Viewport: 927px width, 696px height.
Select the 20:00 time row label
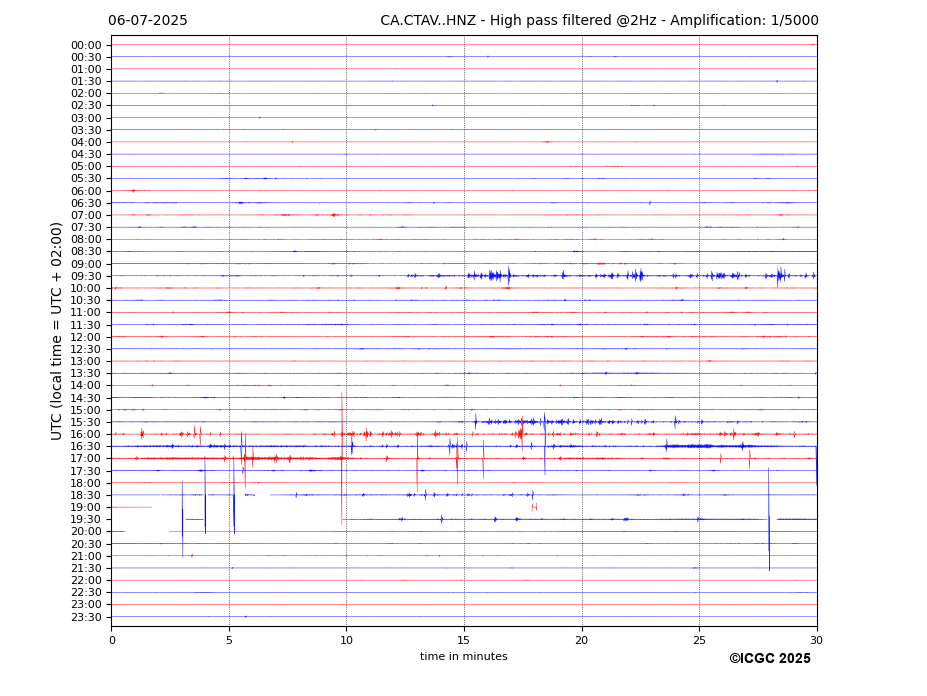86,532
